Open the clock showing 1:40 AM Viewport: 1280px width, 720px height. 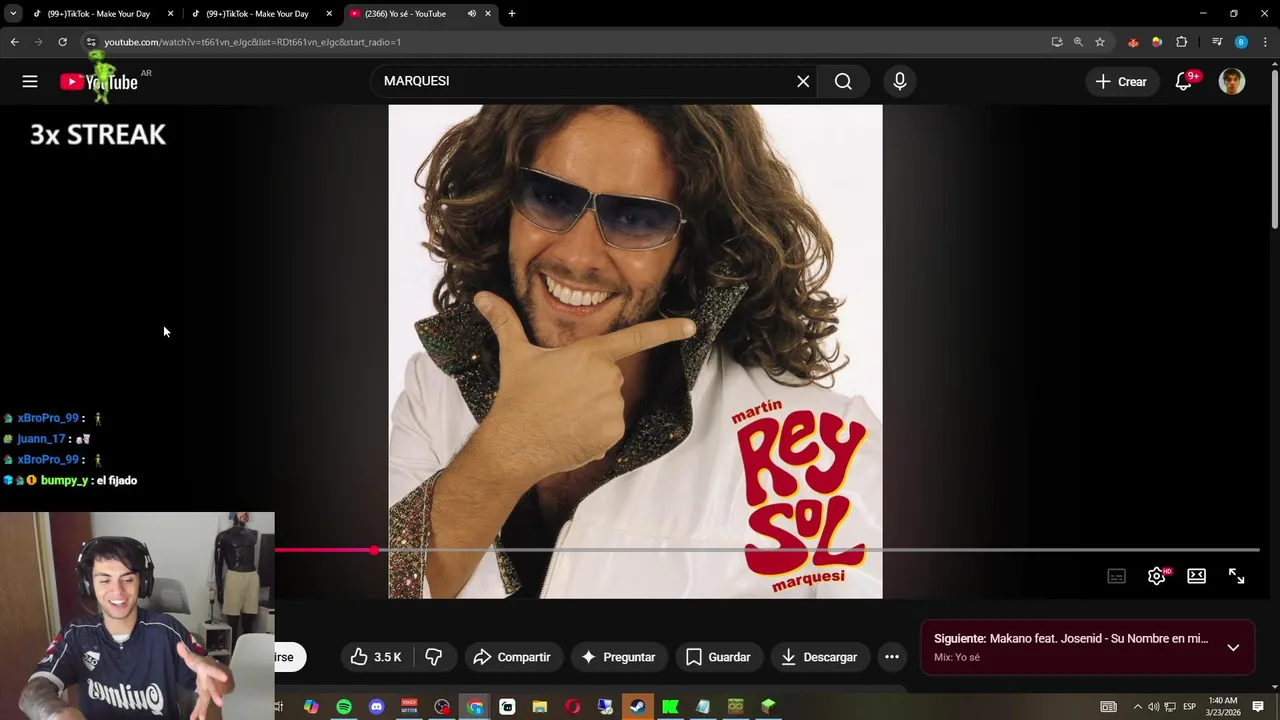1224,707
